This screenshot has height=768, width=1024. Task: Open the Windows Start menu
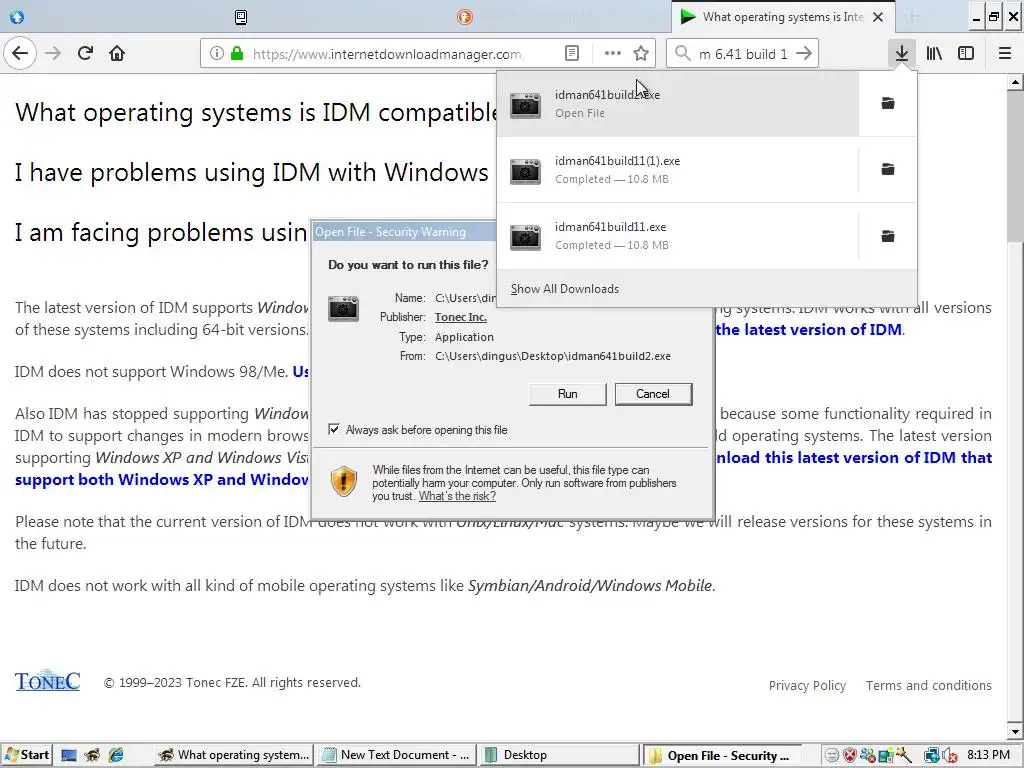click(x=25, y=755)
